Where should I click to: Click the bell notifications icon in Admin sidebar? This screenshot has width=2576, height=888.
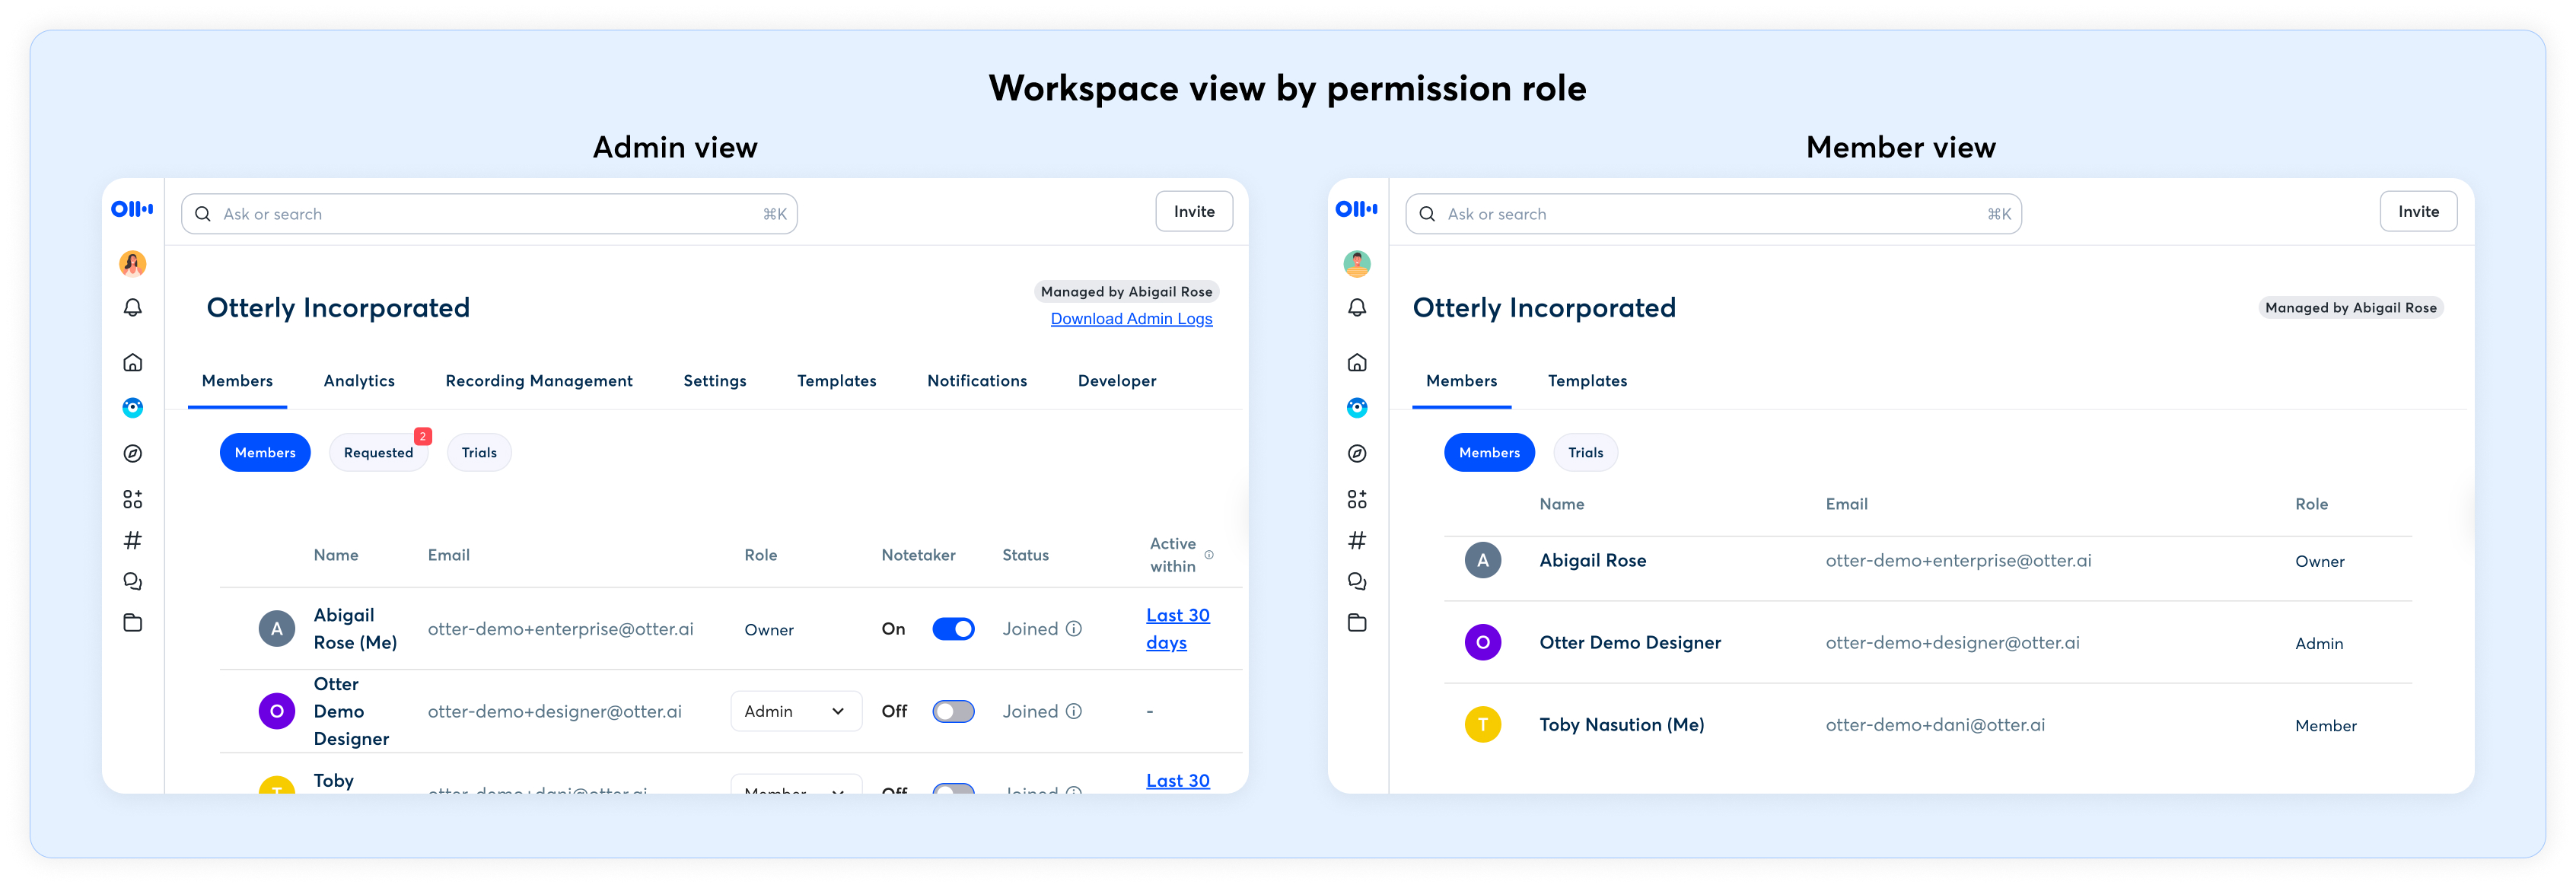pyautogui.click(x=132, y=308)
